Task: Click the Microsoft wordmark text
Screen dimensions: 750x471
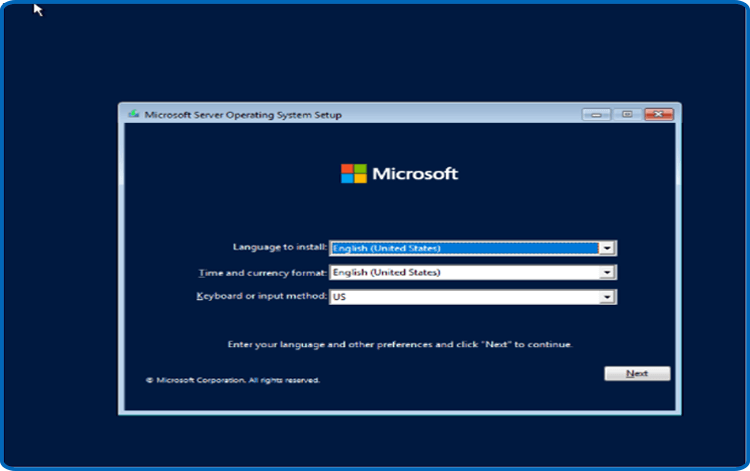Action: pos(415,174)
